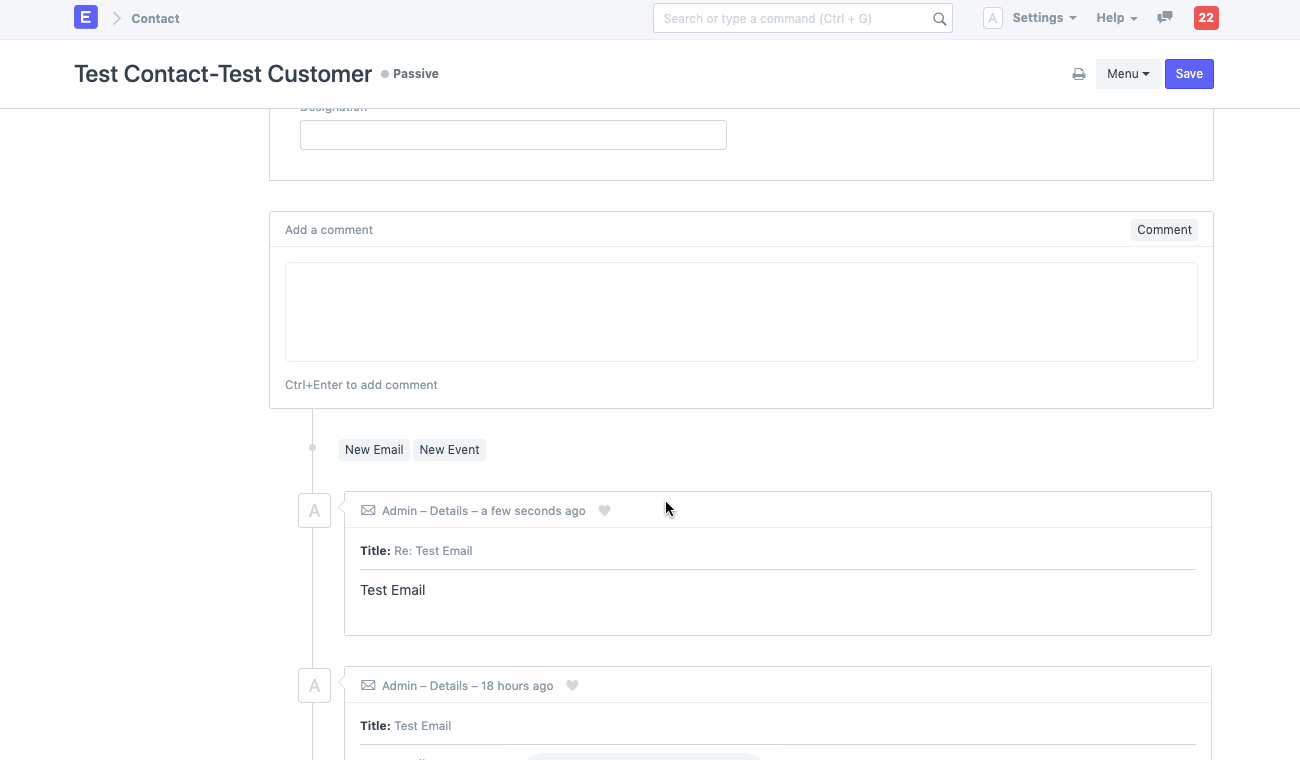This screenshot has height=760, width=1300.
Task: Open the notifications badge showing 22
Action: coord(1205,18)
